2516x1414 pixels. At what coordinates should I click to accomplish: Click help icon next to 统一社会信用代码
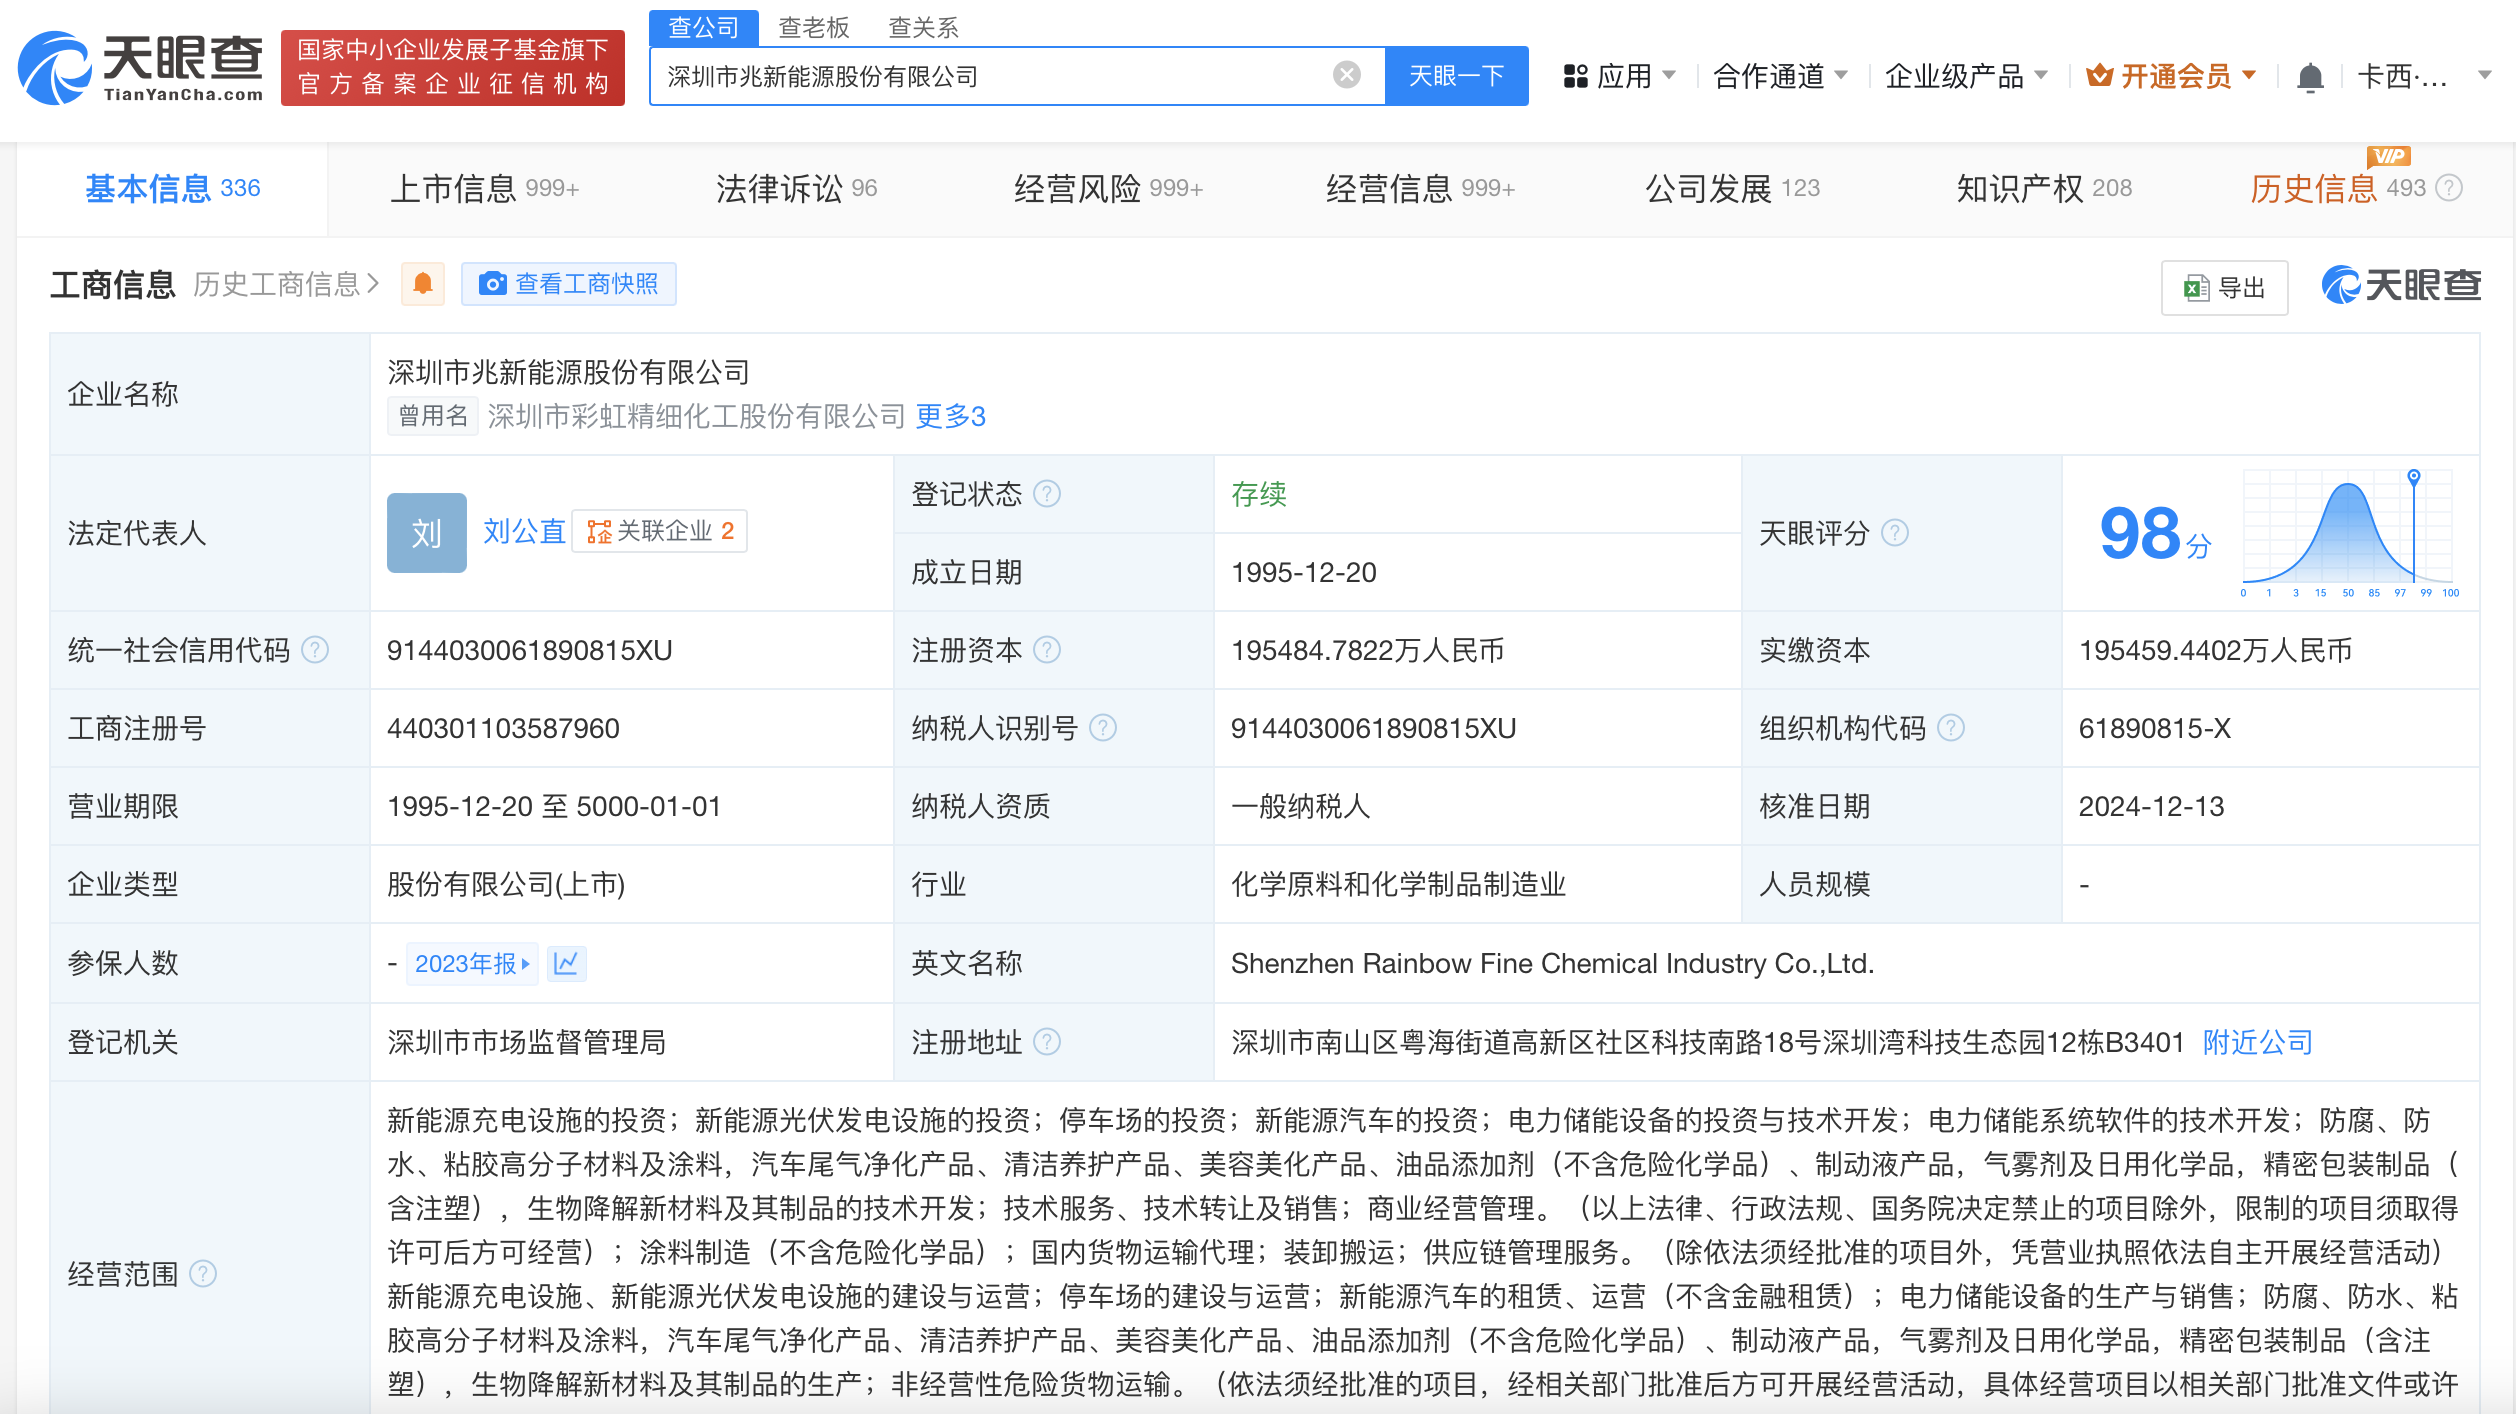coord(315,650)
